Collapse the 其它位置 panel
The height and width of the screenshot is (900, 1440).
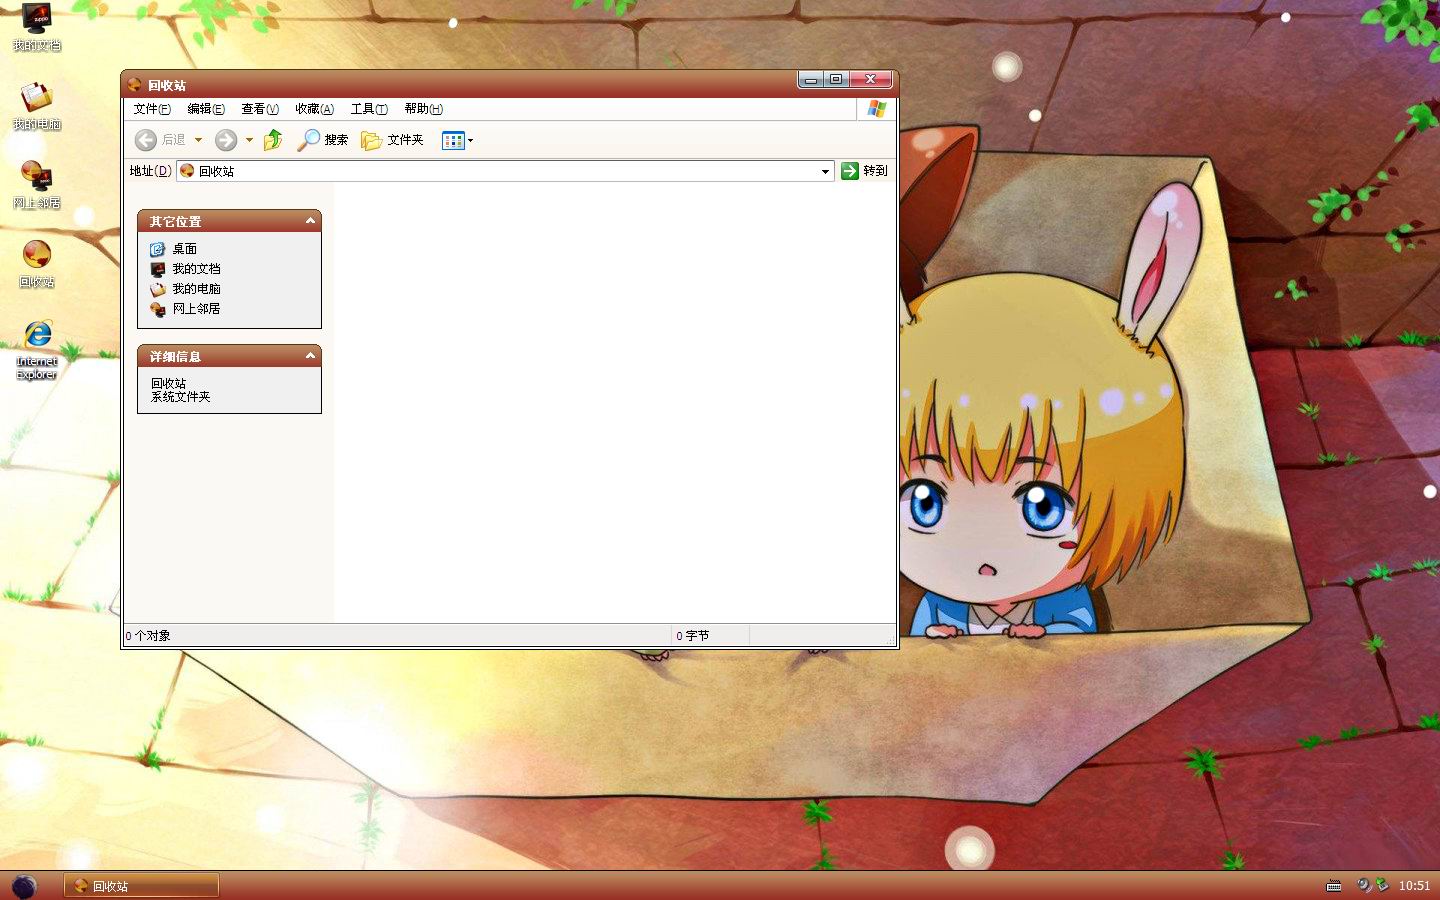tap(310, 221)
